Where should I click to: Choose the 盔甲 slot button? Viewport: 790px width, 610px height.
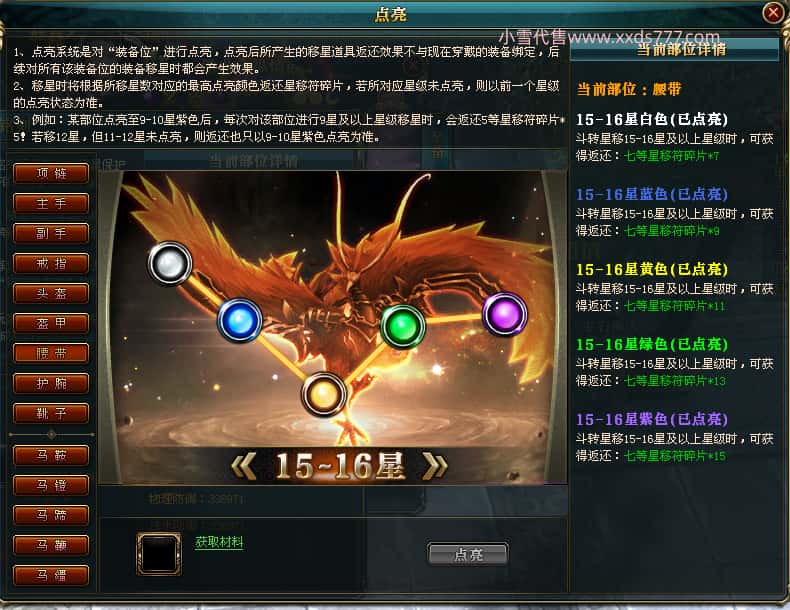point(51,323)
